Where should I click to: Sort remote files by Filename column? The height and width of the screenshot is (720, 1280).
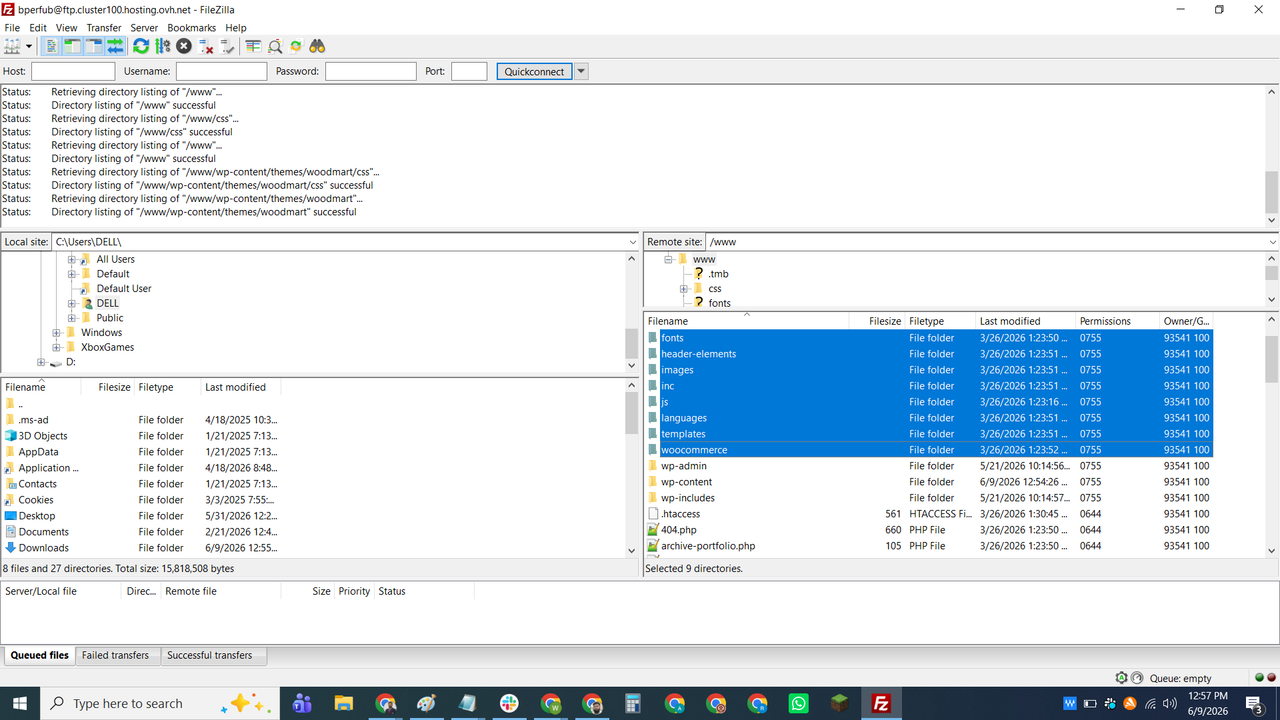coord(747,321)
